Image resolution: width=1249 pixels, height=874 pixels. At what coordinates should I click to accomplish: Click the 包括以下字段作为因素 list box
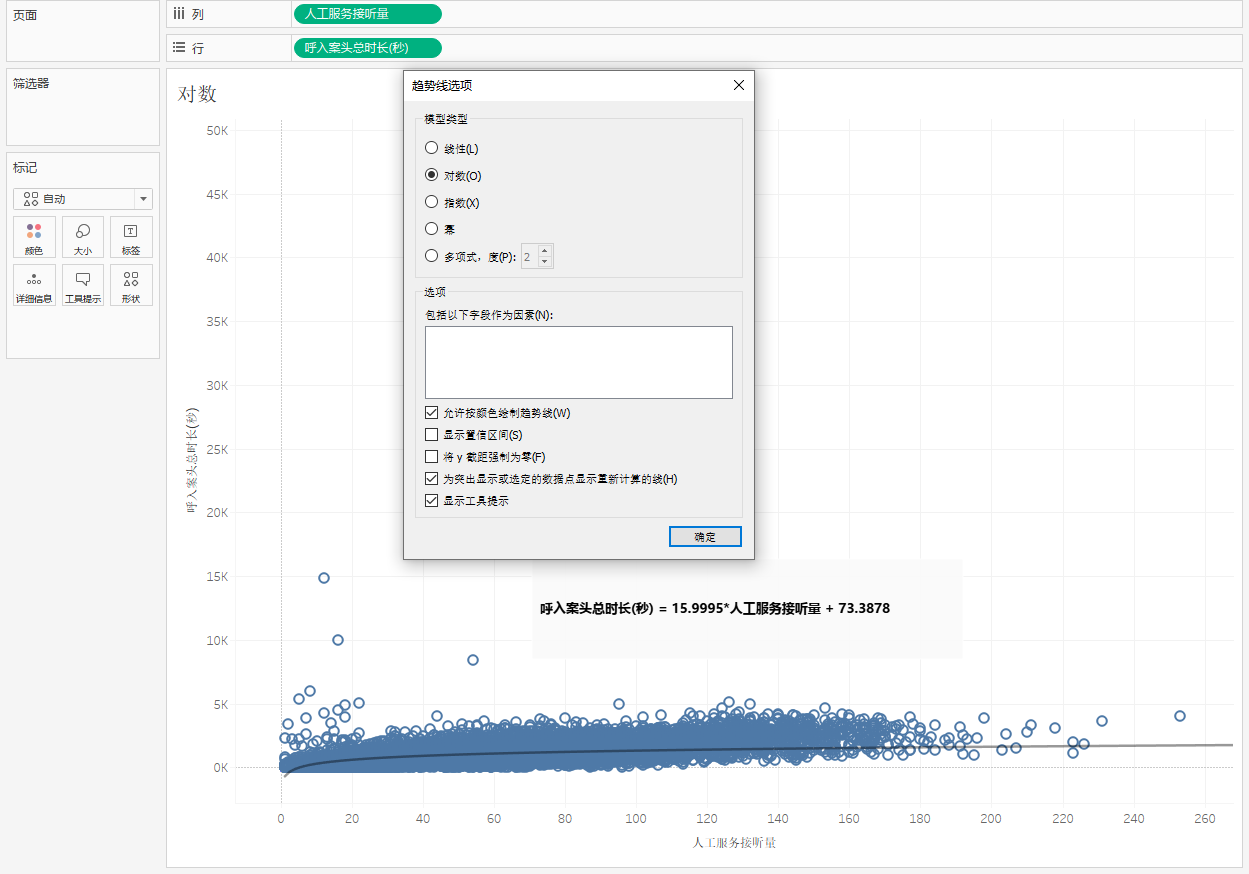pos(579,362)
